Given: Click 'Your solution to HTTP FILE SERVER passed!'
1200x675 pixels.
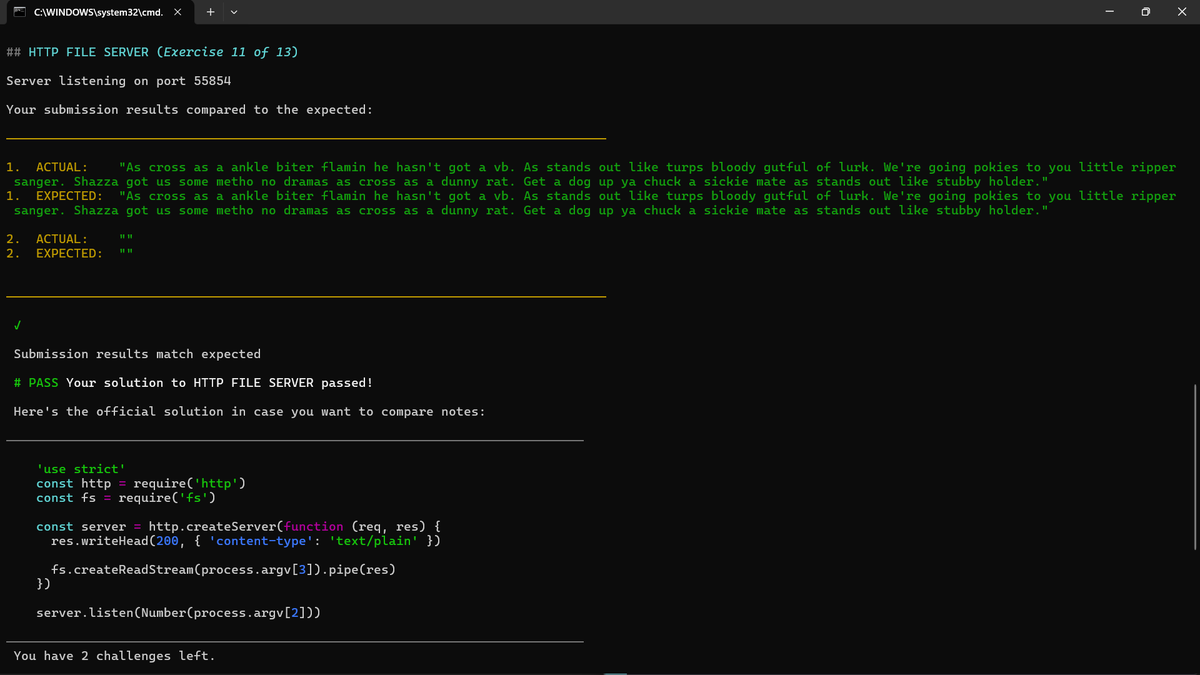Looking at the screenshot, I should 220,384.
